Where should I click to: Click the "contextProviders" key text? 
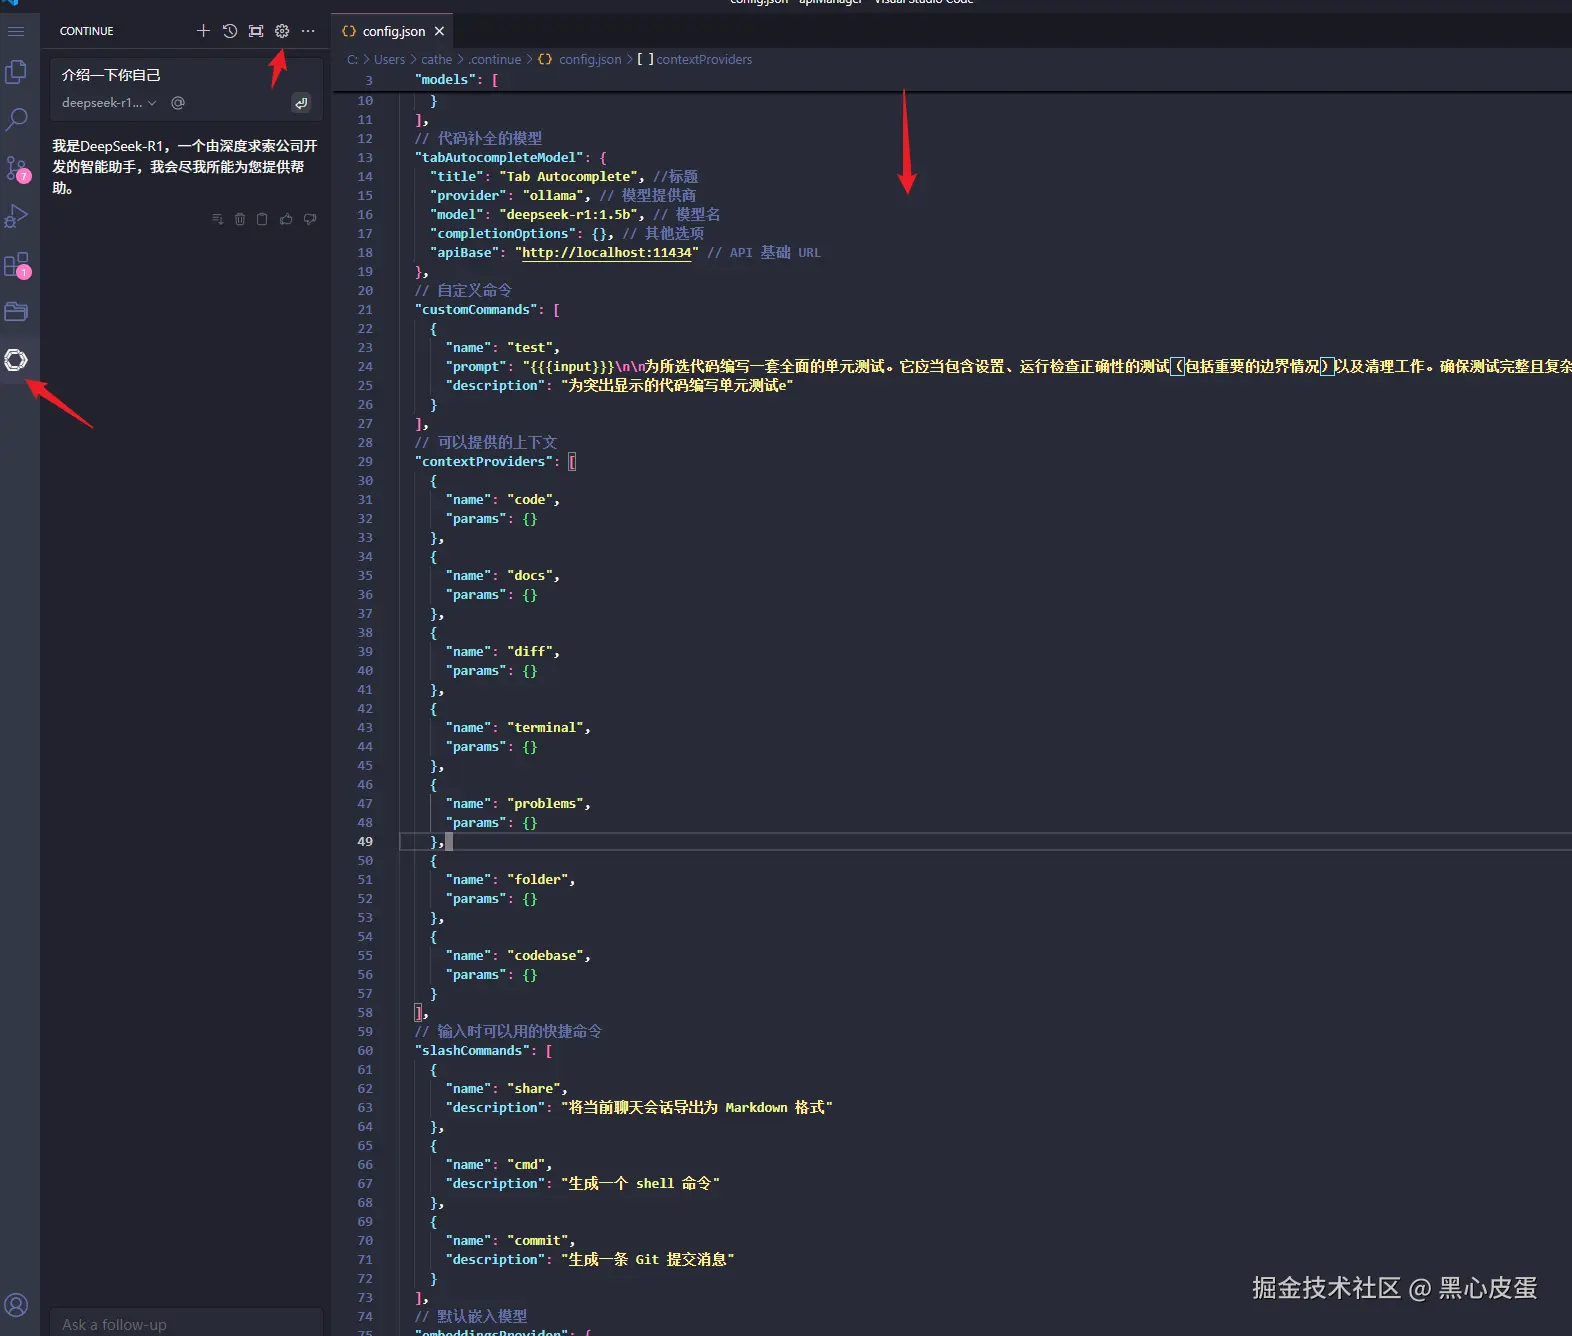tap(484, 462)
